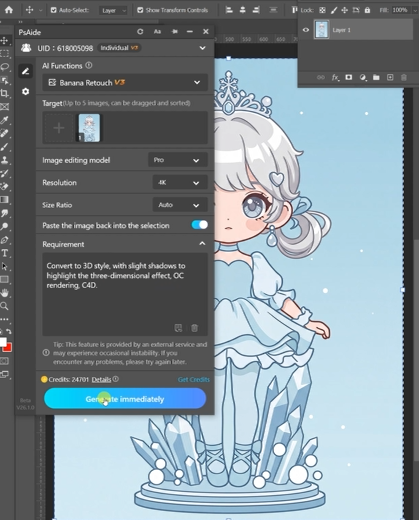Click the red background color swatch
This screenshot has width=419, height=520.
(x=8, y=348)
